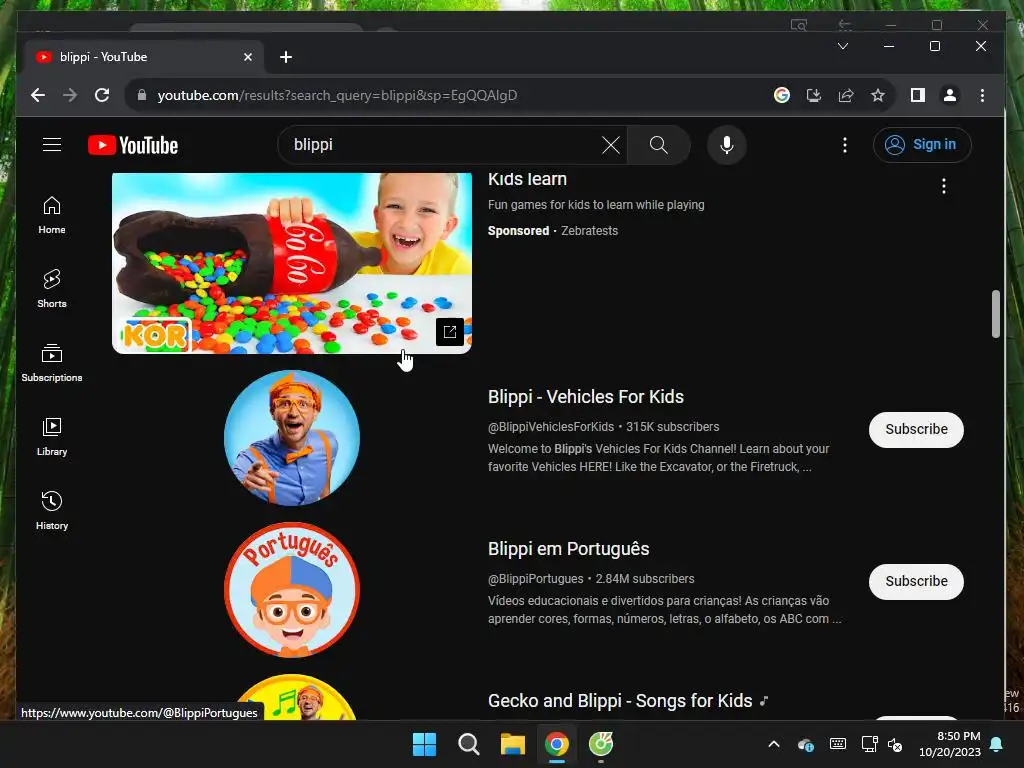
Task: Click the page vertical scrollbar
Action: coord(995,314)
